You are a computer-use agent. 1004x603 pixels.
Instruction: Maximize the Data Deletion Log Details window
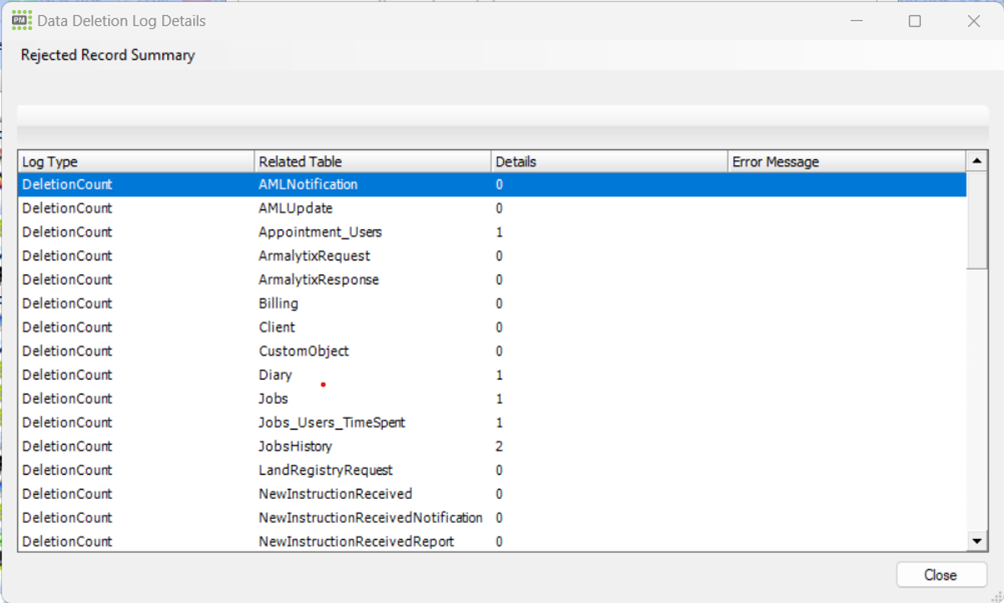click(x=914, y=21)
